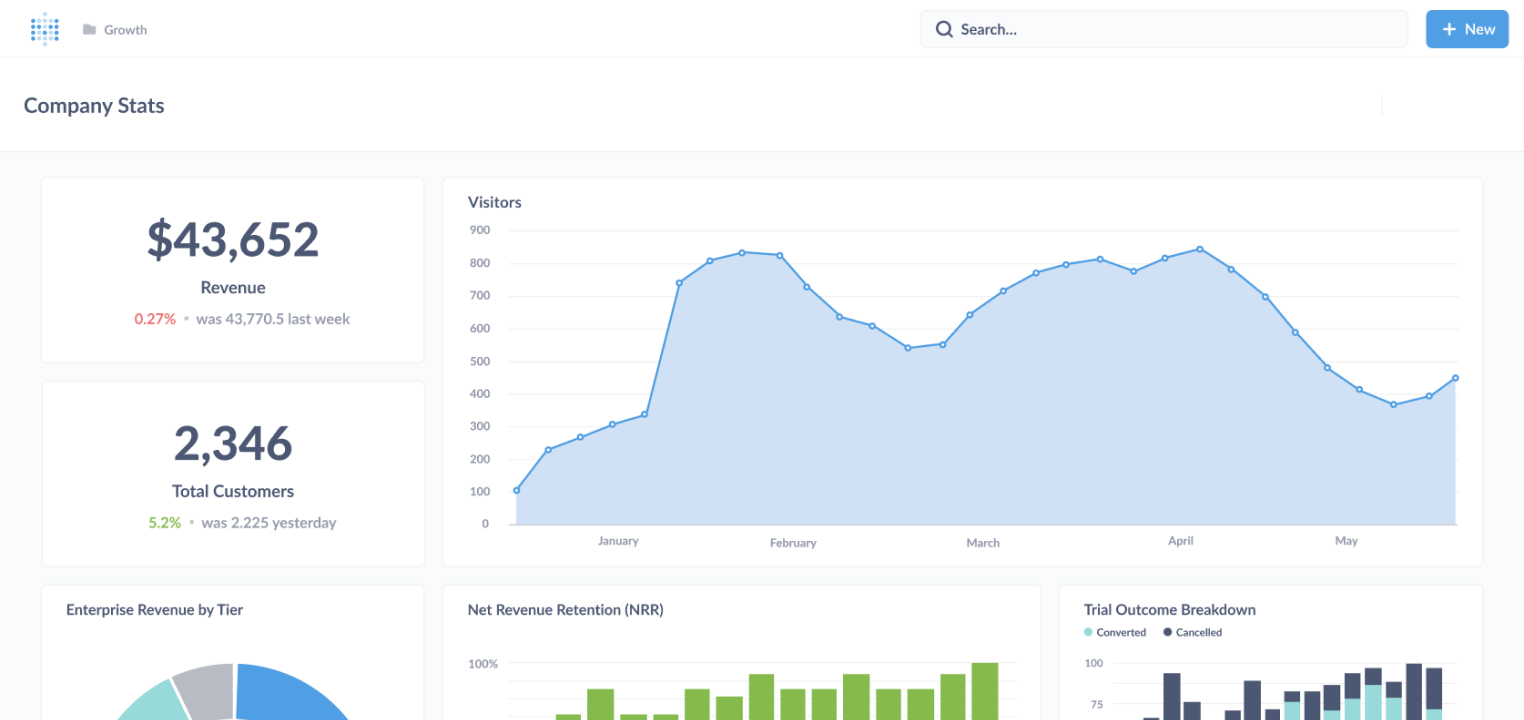Open the $43,652 Revenue card value
The height and width of the screenshot is (720, 1524).
(x=233, y=240)
